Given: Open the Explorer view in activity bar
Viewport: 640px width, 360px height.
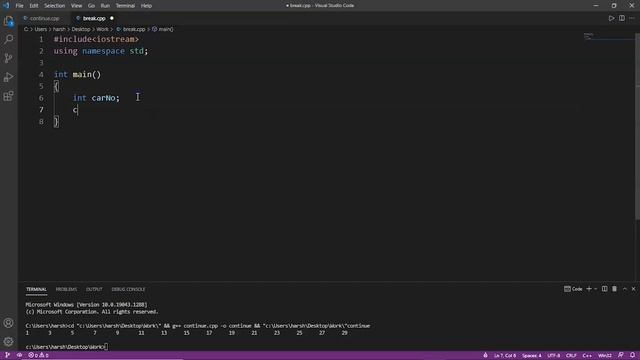Looking at the screenshot, I should (9, 20).
